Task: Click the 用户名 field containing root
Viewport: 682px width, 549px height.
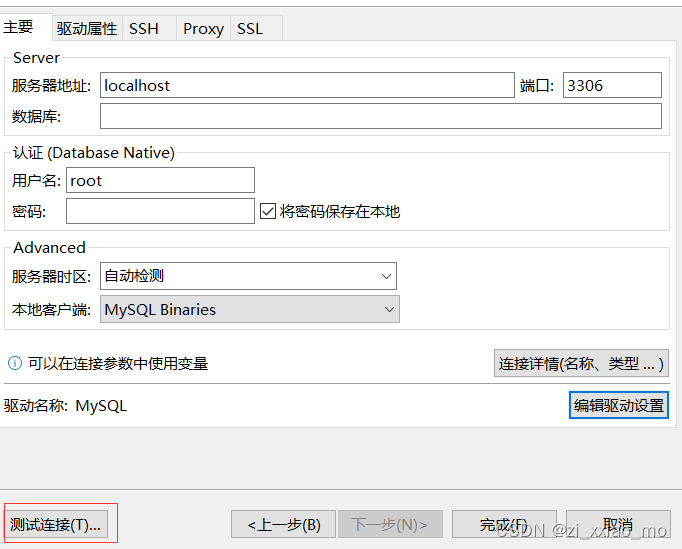Action: (160, 180)
